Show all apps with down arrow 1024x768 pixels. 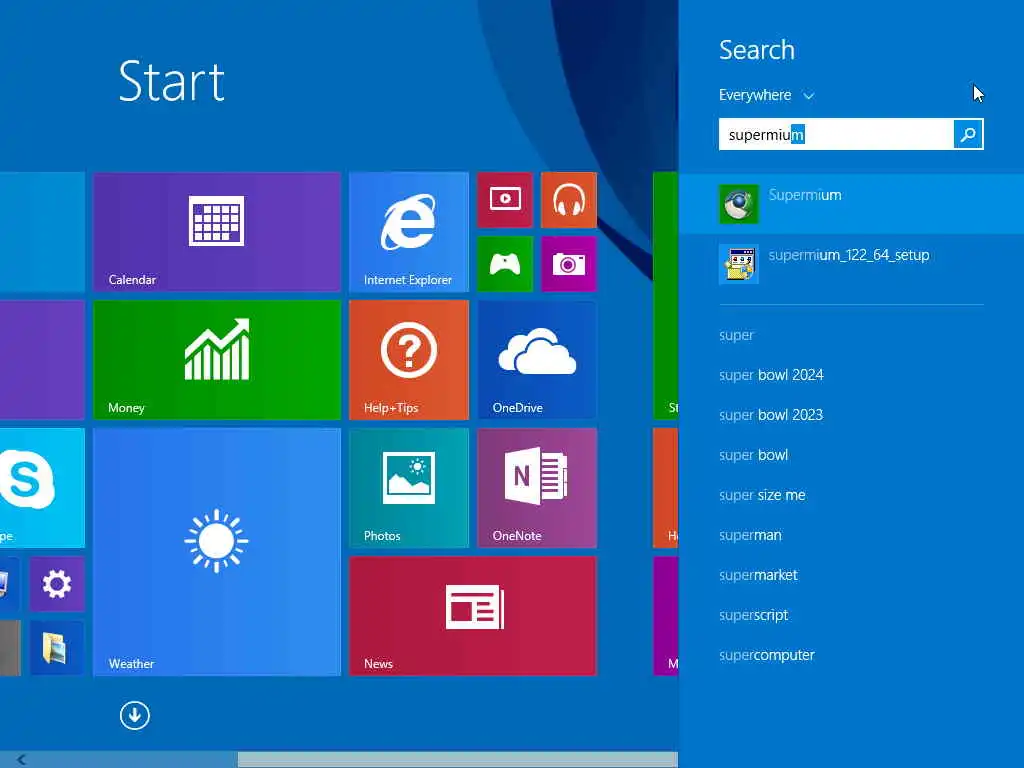(x=135, y=715)
